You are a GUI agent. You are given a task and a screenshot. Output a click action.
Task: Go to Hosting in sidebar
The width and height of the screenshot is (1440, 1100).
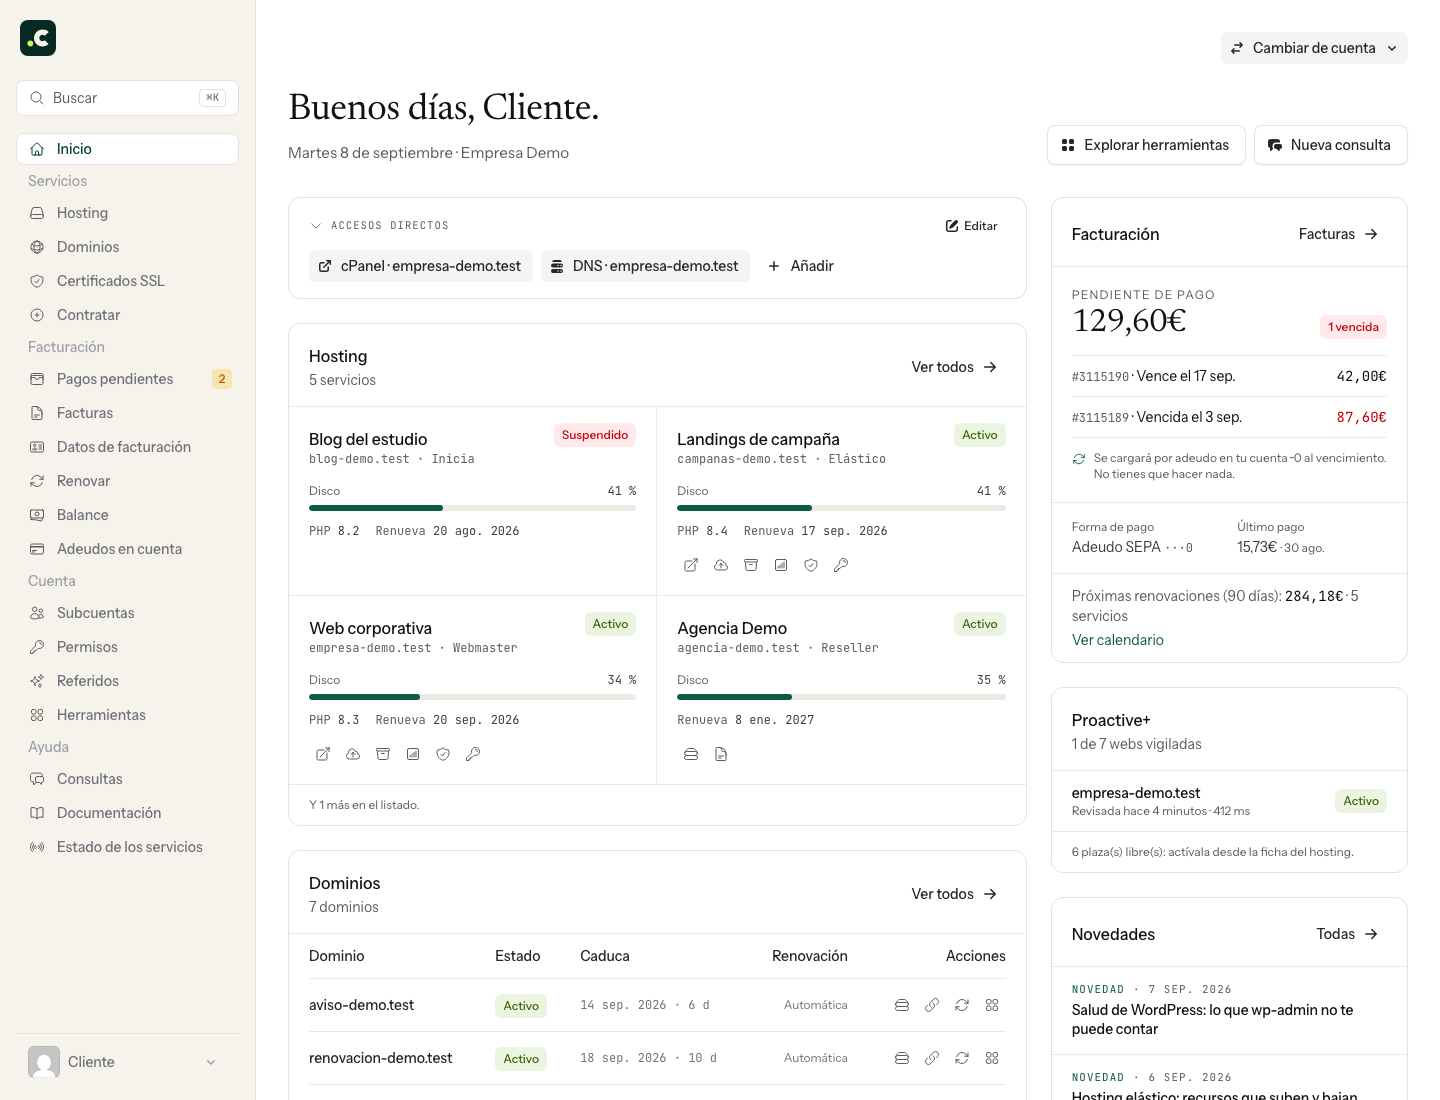tap(127, 213)
